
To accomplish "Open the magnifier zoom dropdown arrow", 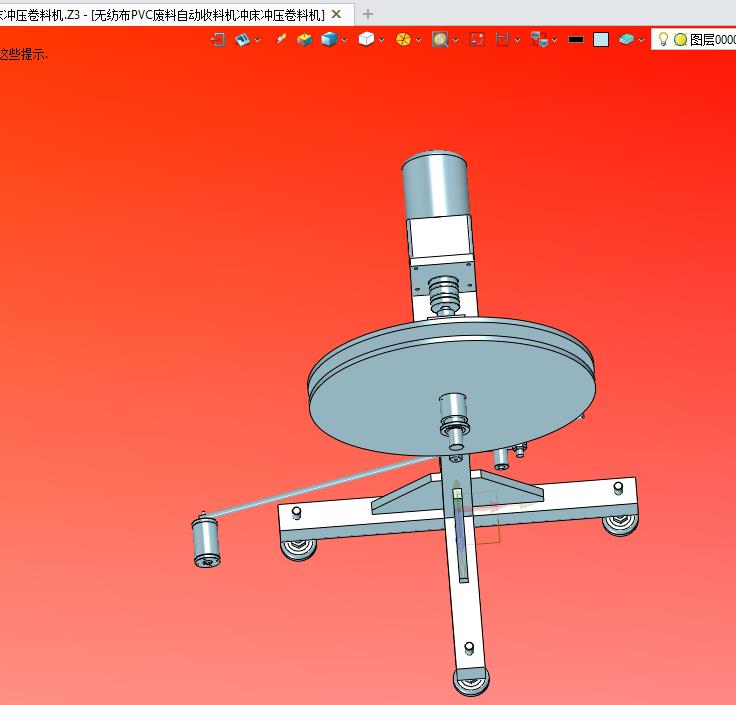I will 455,40.
